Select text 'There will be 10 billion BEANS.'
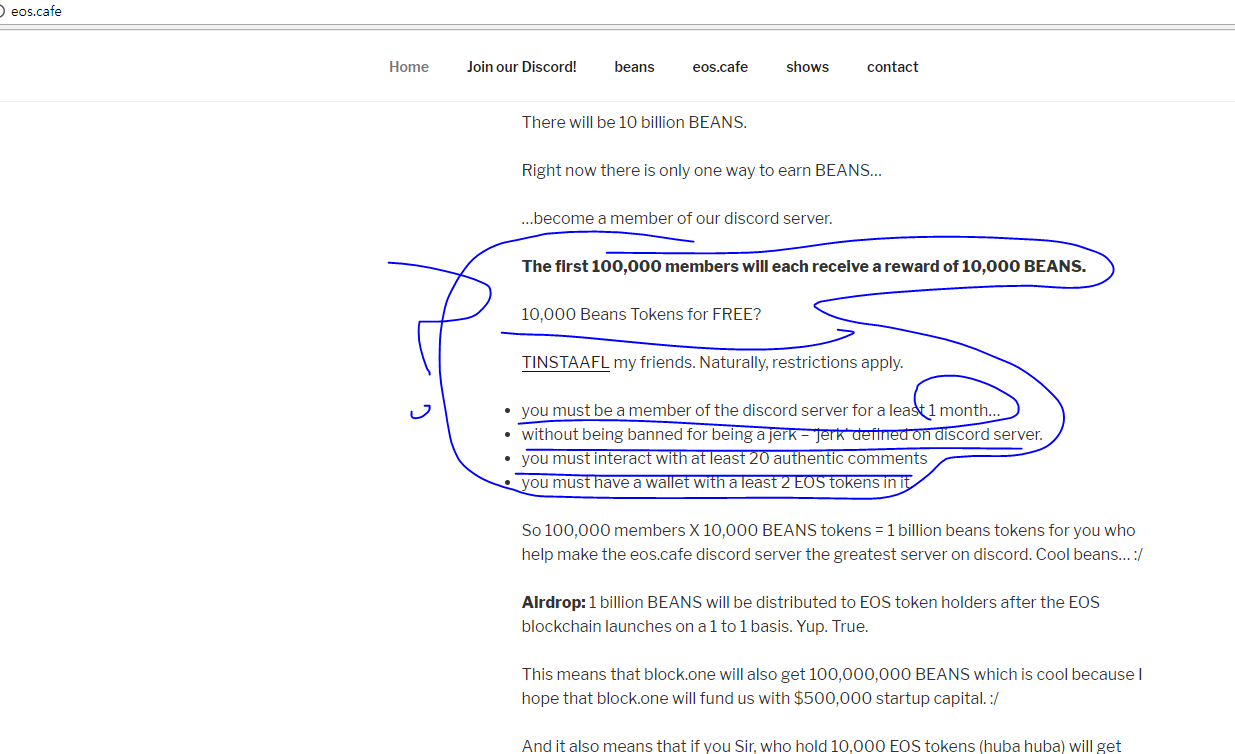1235x754 pixels. click(634, 122)
